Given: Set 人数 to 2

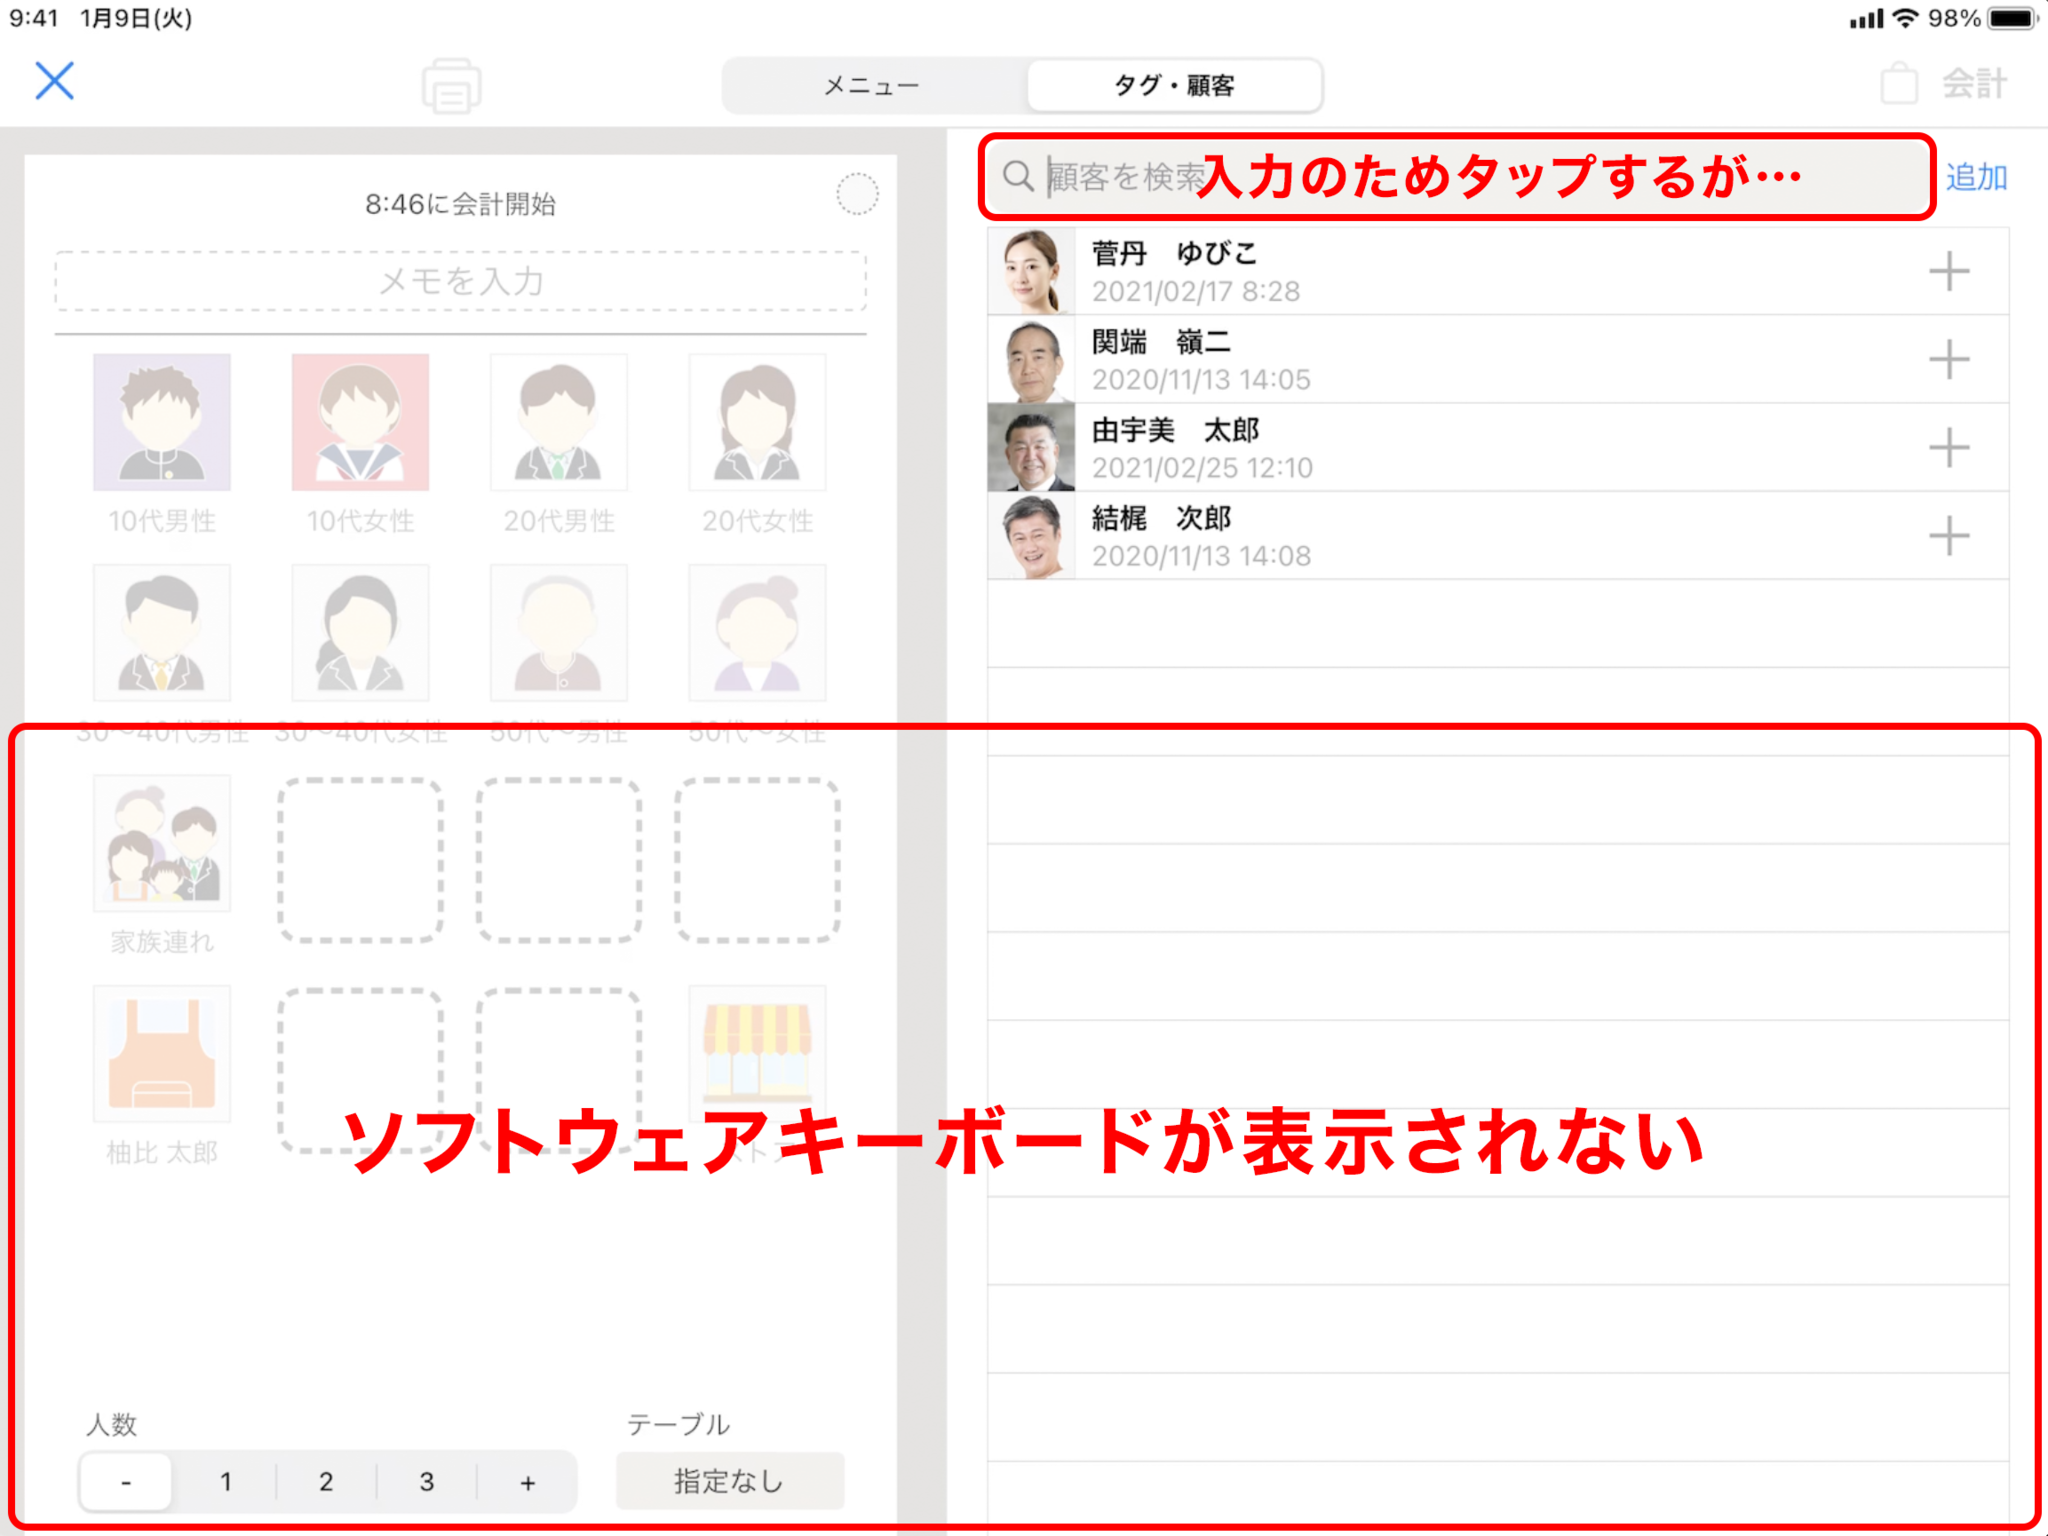Looking at the screenshot, I should 326,1481.
